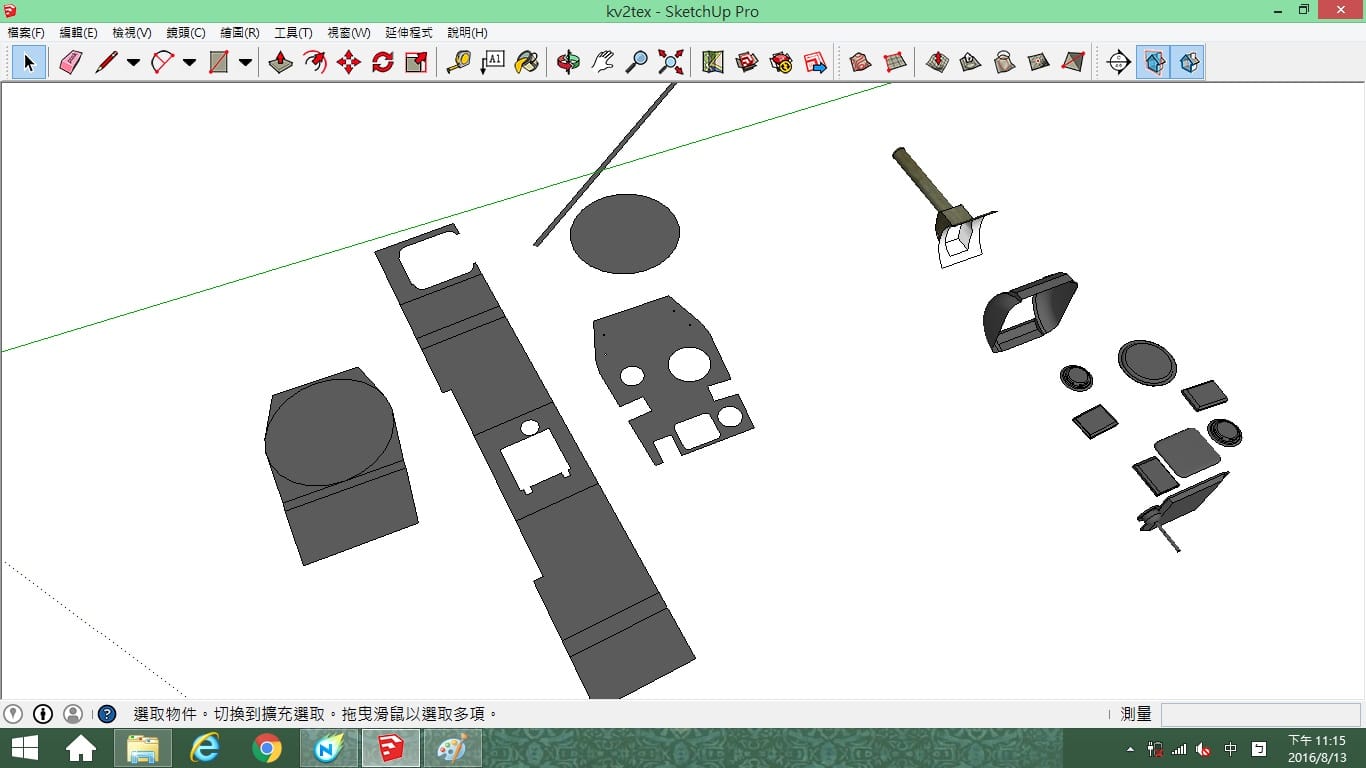Choose the Select arrow tool

tap(29, 63)
